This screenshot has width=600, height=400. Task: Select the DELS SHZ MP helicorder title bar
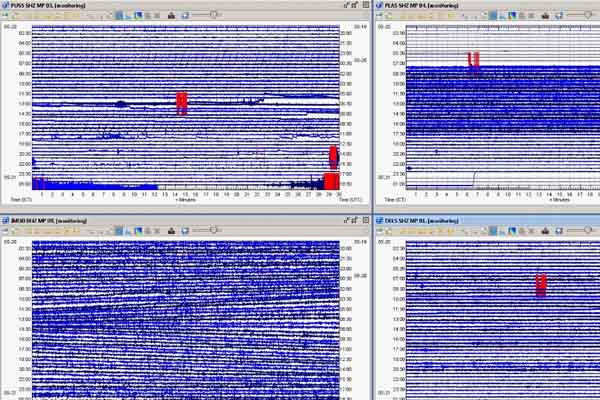coord(488,220)
